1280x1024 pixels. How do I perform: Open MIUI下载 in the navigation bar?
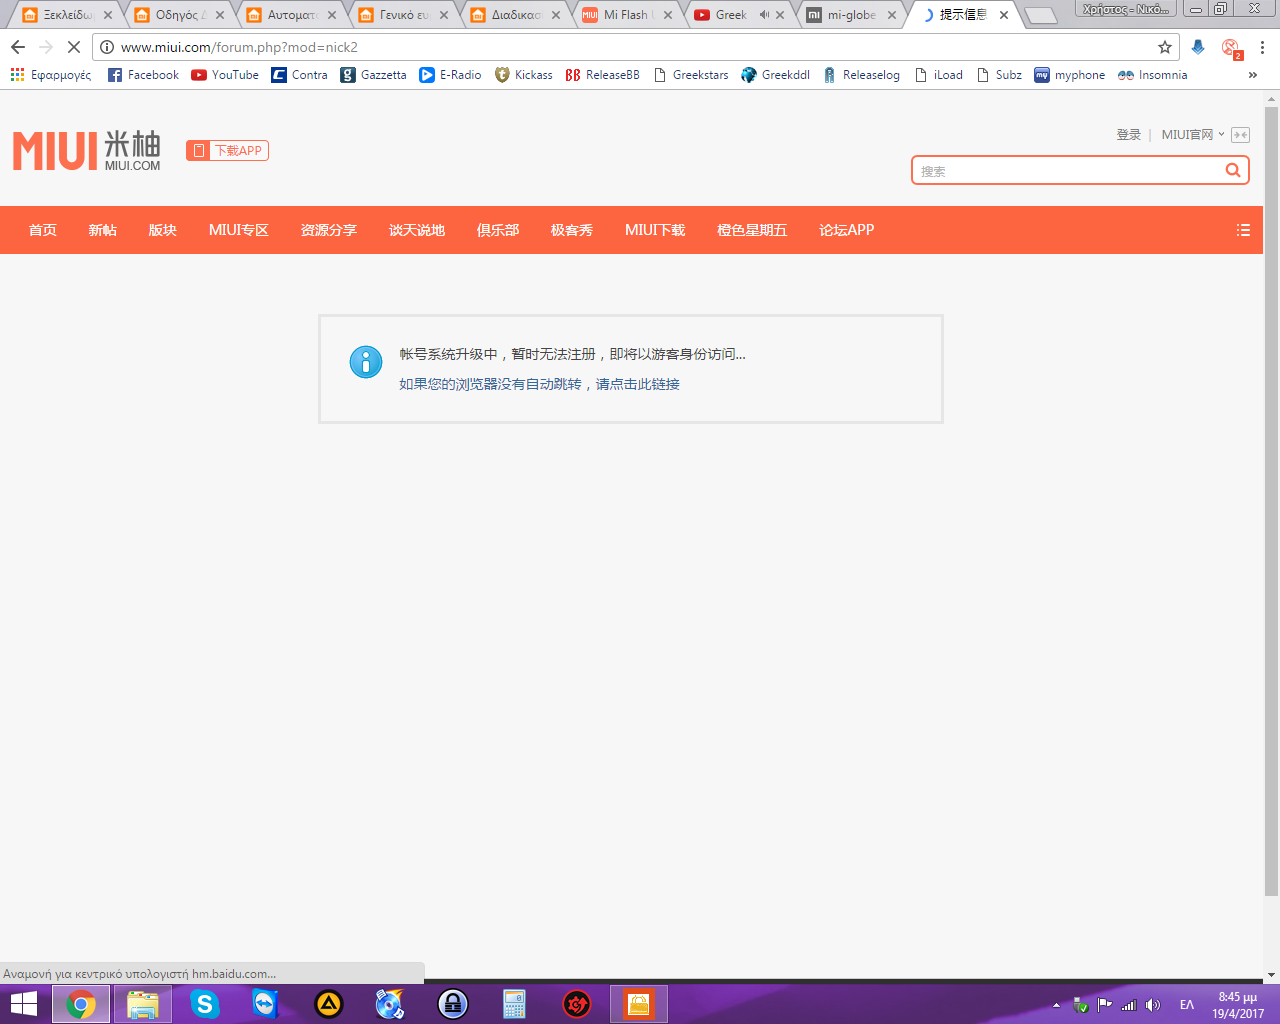tap(655, 230)
